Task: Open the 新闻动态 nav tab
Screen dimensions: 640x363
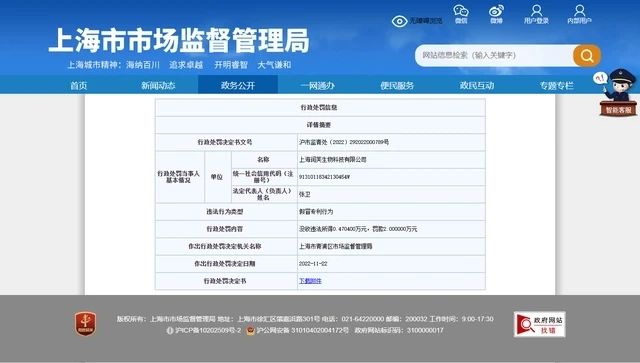Action: [x=158, y=85]
